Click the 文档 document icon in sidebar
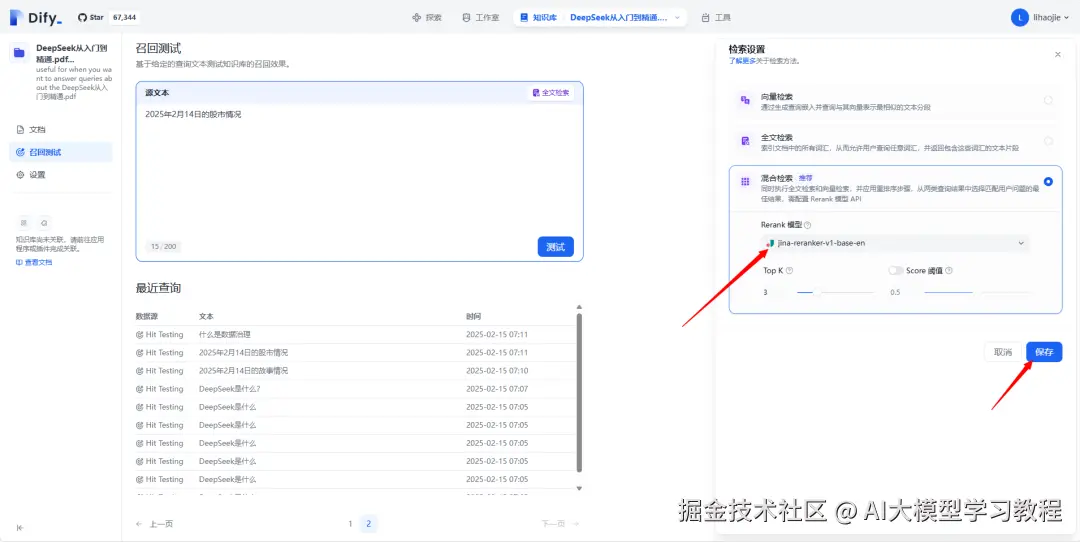Screen dimensions: 1080x542 [x=21, y=129]
